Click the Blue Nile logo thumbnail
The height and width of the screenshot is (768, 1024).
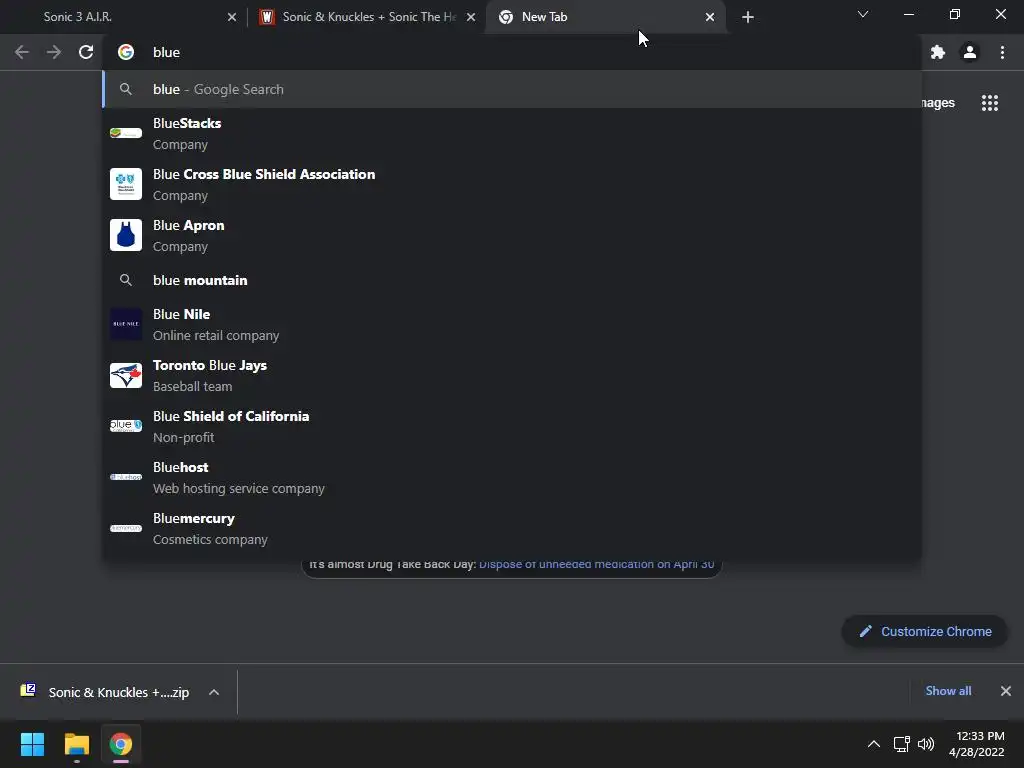126,324
